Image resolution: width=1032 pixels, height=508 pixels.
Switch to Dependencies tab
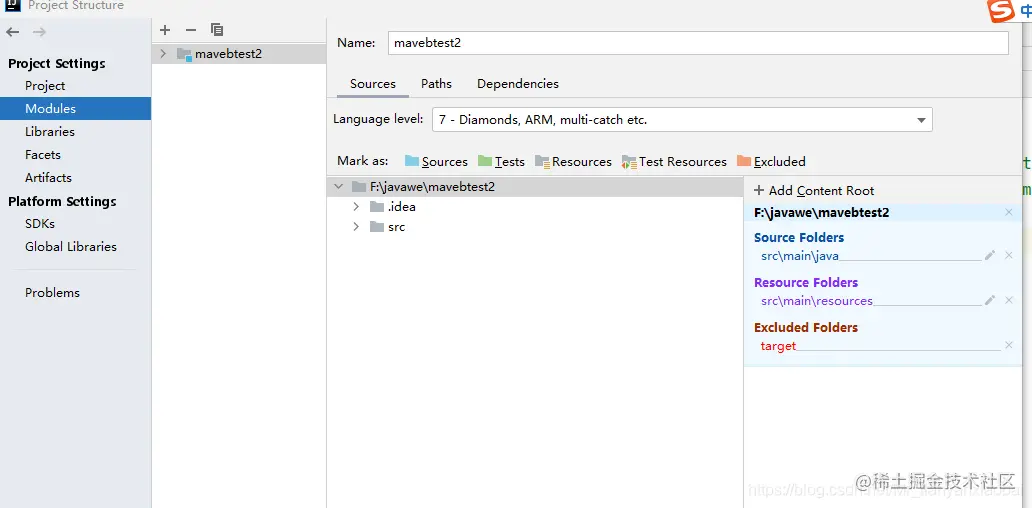point(518,84)
